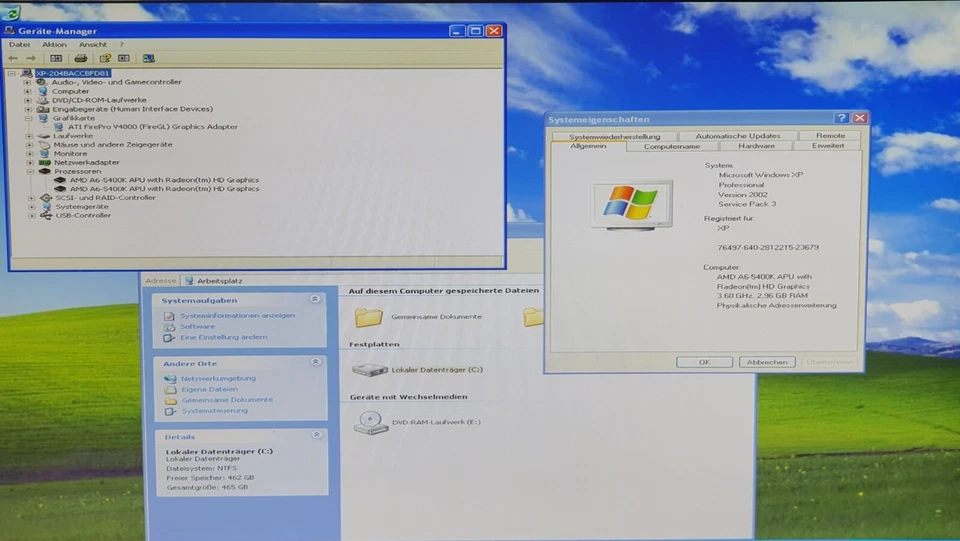Viewport: 960px width, 541px height.
Task: Click the scan hardware icon in Geräte-Manager toolbar
Action: (x=148, y=58)
